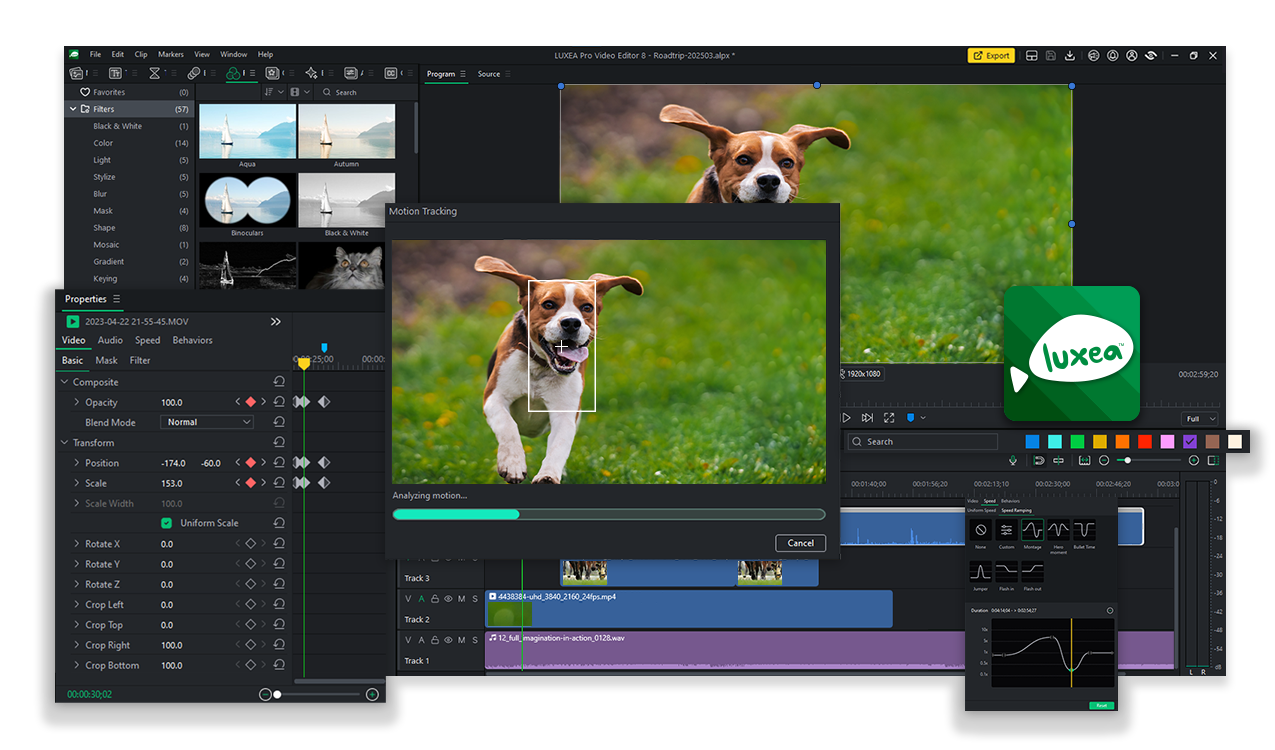The width and height of the screenshot is (1275, 750).
Task: Select the Montage speed ramp preset
Action: click(x=1032, y=530)
